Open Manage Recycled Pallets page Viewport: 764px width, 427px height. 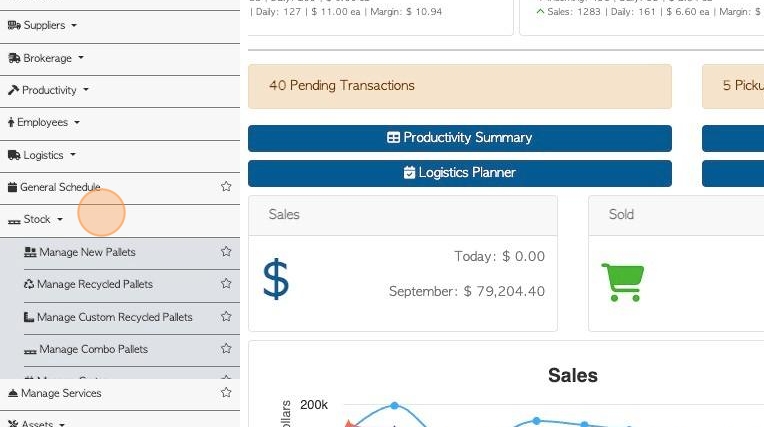coord(88,284)
